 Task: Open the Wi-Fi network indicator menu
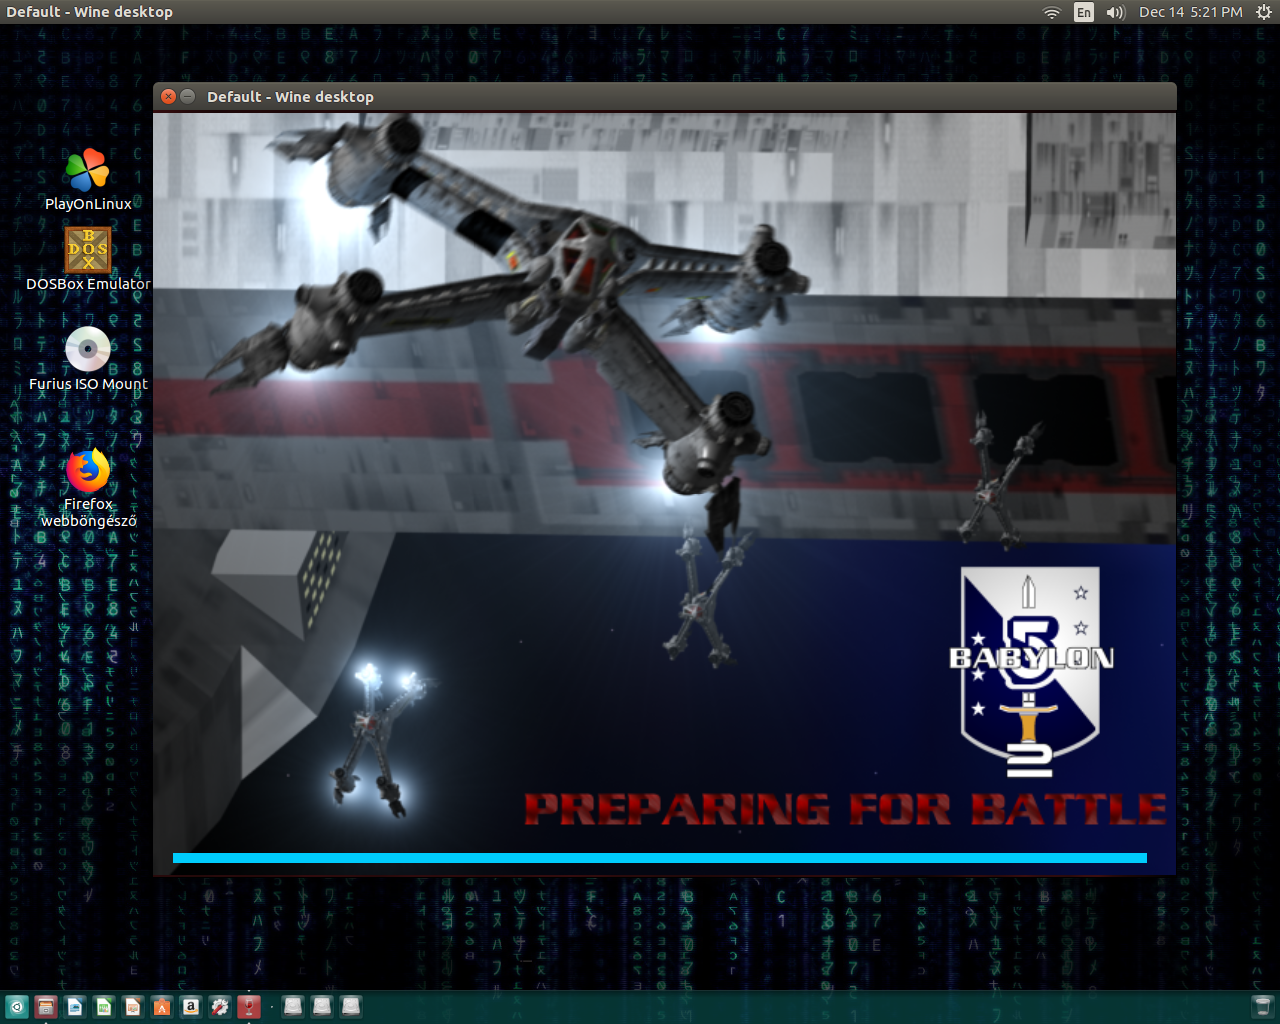[1051, 12]
